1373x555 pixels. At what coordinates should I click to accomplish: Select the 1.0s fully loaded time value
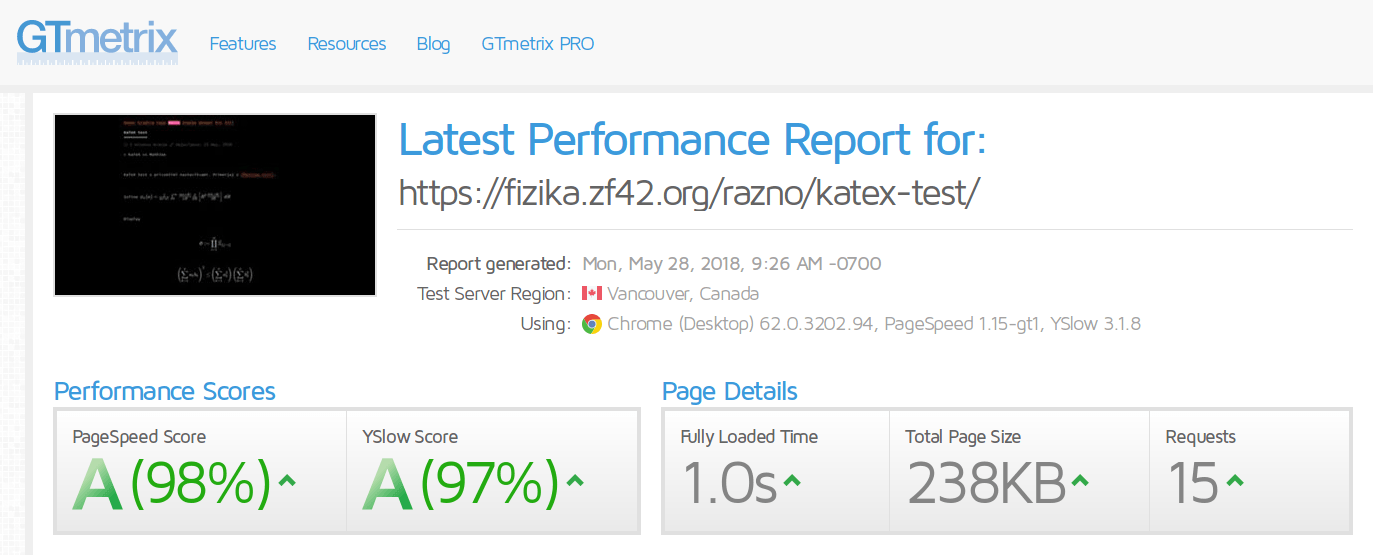tap(730, 484)
